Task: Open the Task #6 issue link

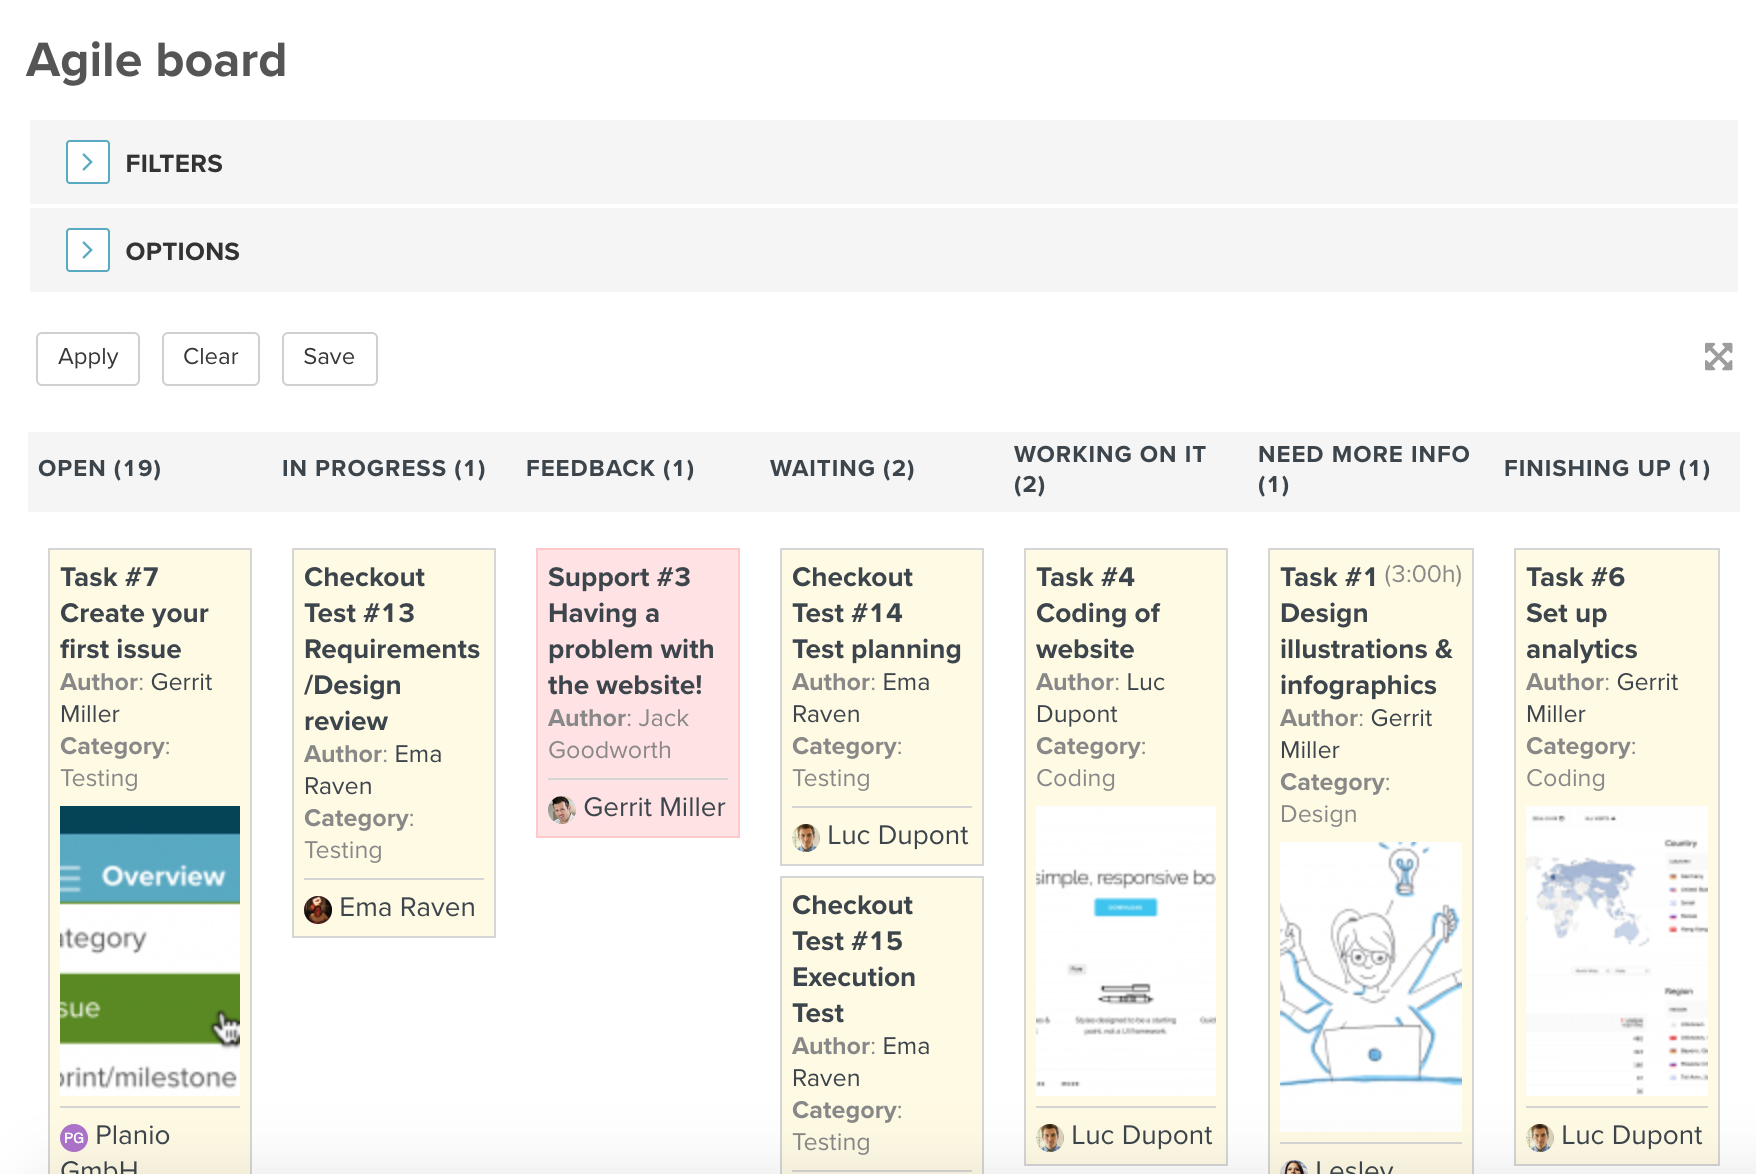Action: (x=1575, y=577)
